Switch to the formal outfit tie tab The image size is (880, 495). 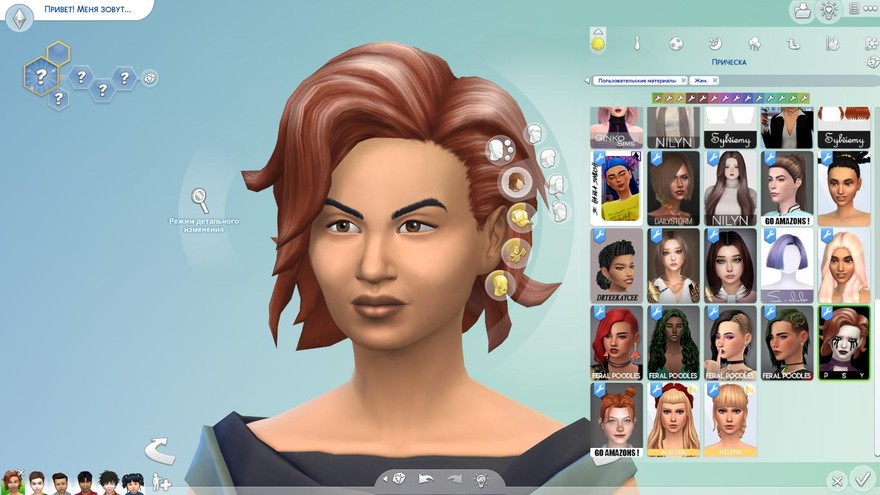[637, 44]
